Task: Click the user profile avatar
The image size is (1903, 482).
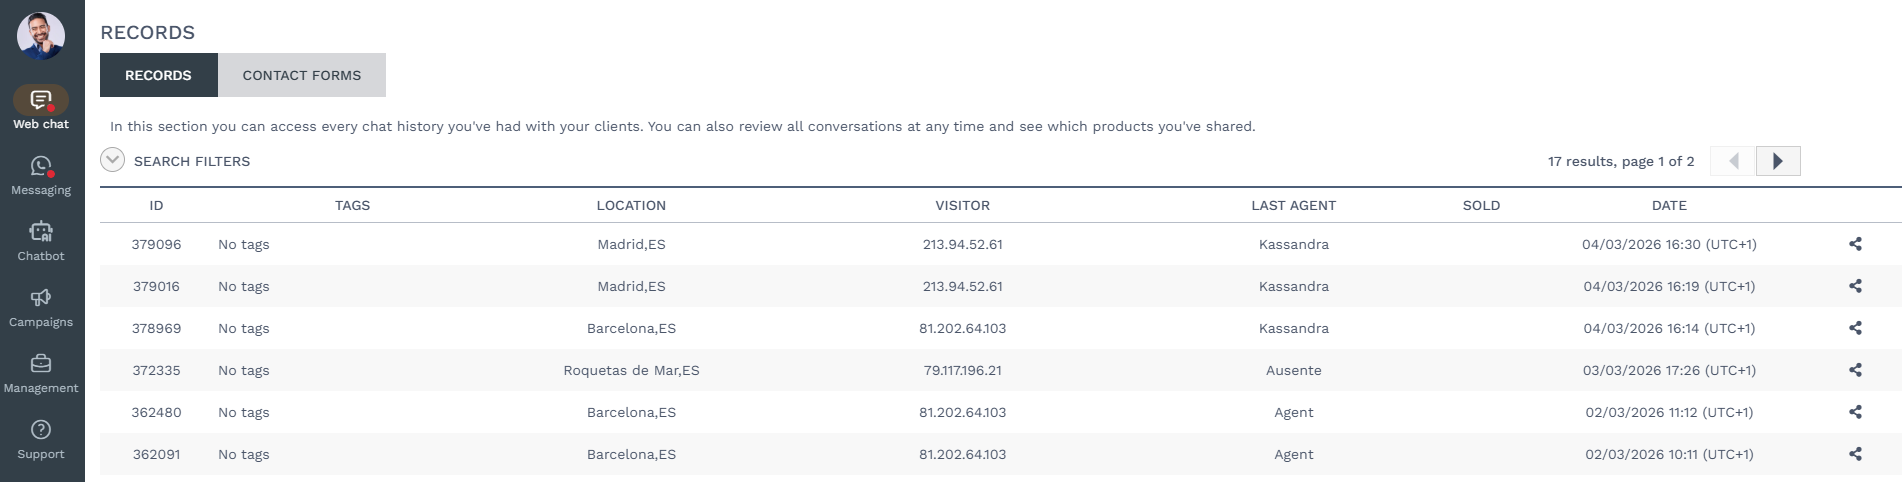Action: tap(41, 36)
